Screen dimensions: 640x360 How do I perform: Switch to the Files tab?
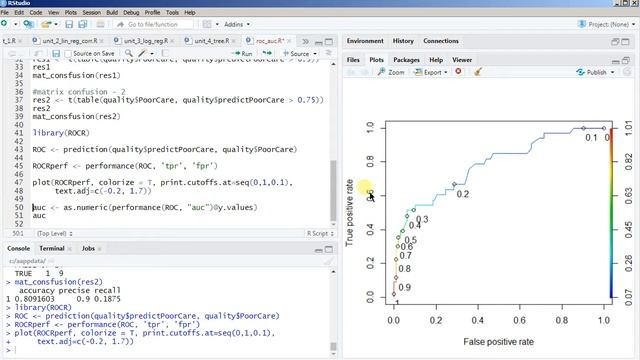point(353,60)
